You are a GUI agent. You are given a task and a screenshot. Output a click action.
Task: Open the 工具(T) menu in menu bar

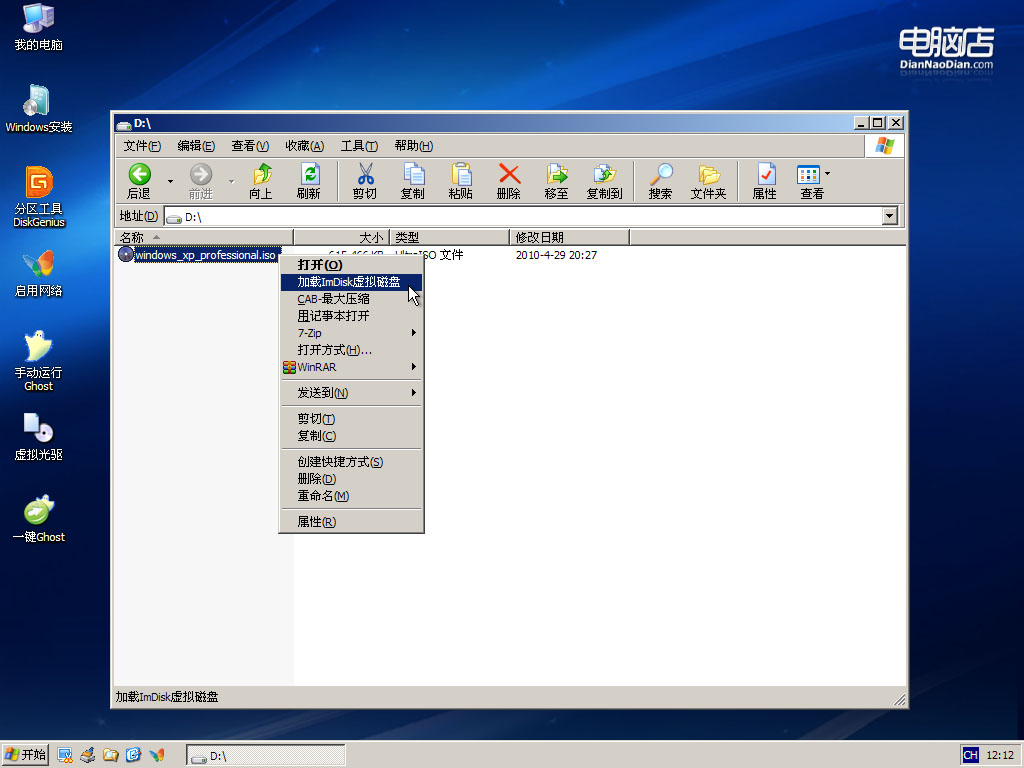point(358,146)
